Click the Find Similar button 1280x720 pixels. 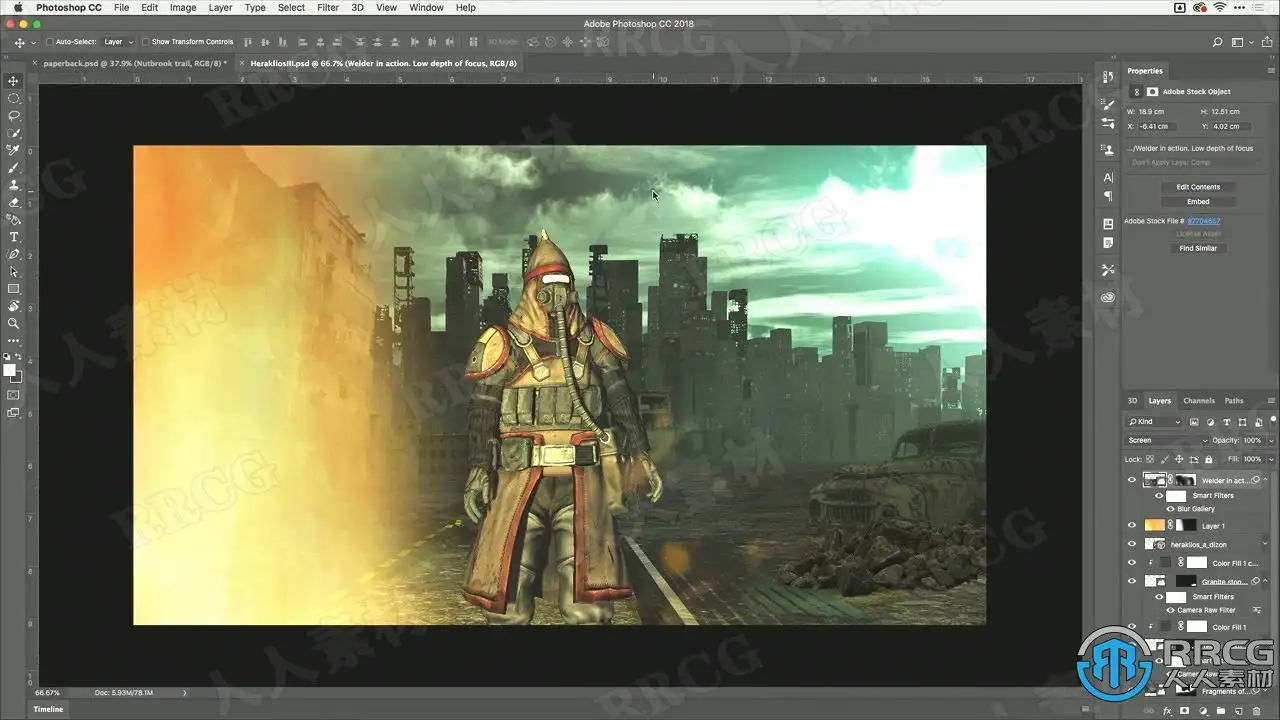[1198, 248]
